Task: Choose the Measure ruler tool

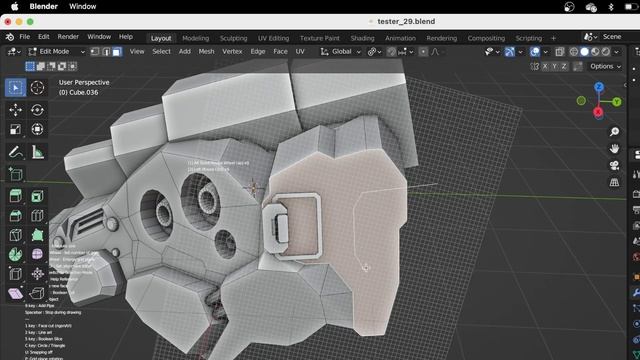Action: point(37,152)
